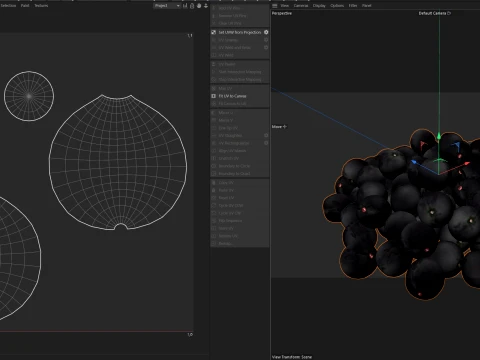
Task: Select partially visible UV island at bottom-left
Action: click(18, 258)
